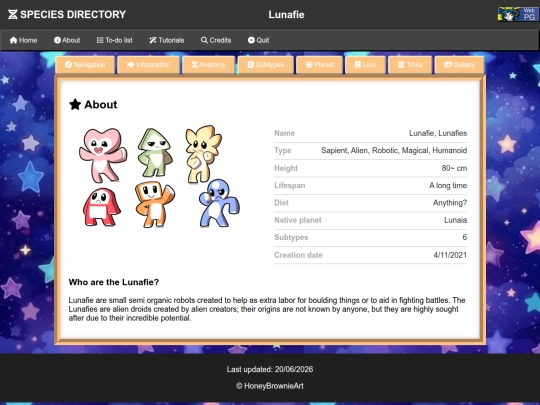Screen dimensions: 540x405
Task: Click the About info circle icon
Action: click(x=57, y=40)
